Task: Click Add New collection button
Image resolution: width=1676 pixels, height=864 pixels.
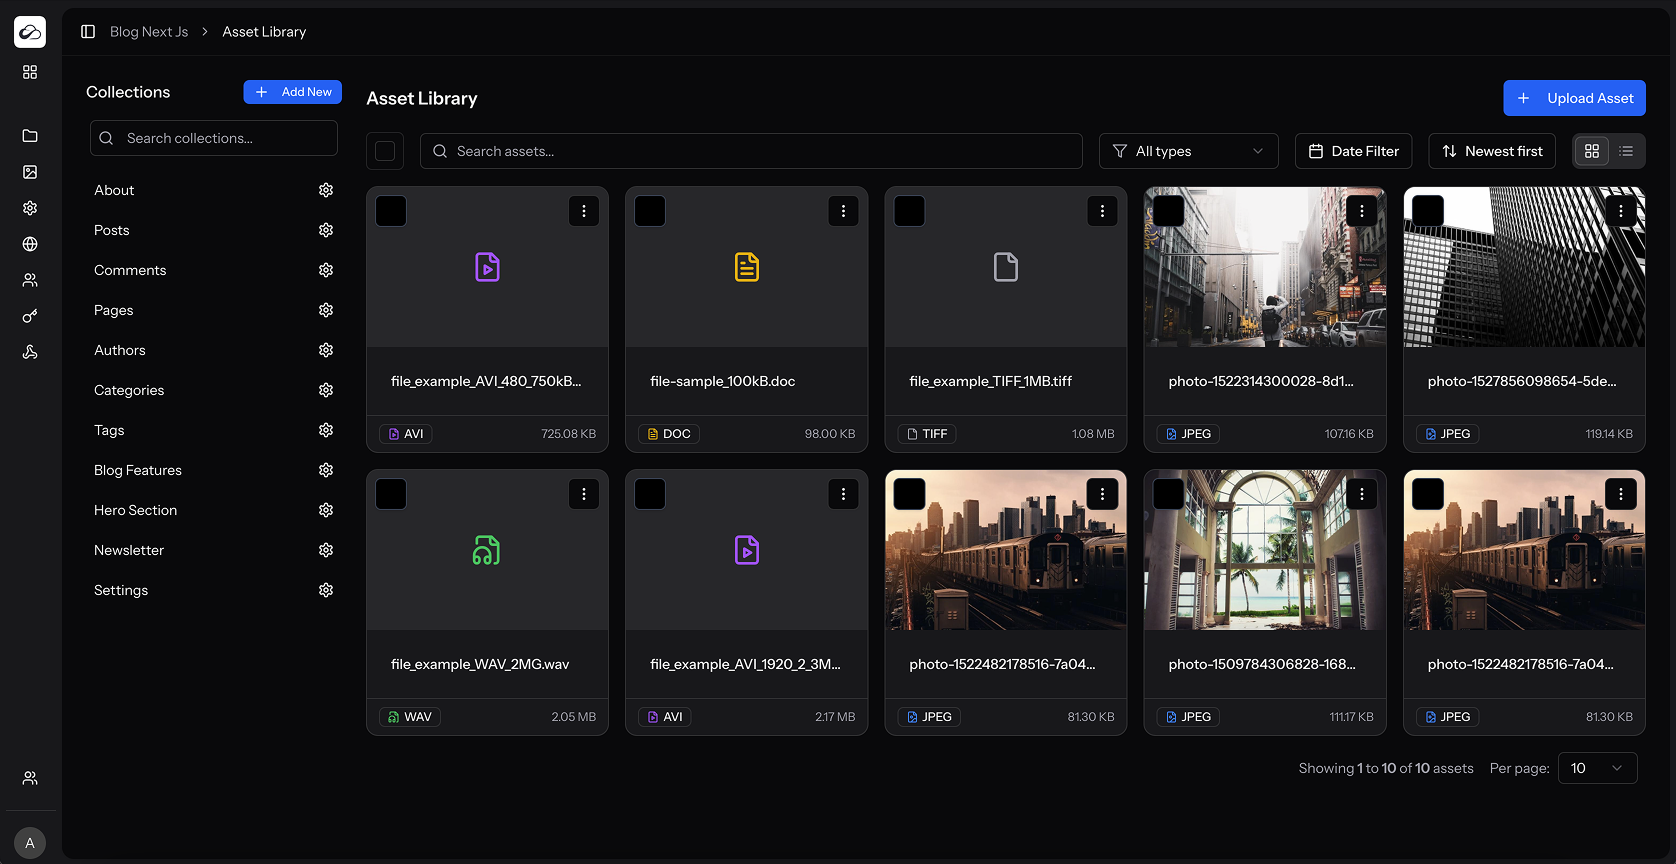Action: 293,92
